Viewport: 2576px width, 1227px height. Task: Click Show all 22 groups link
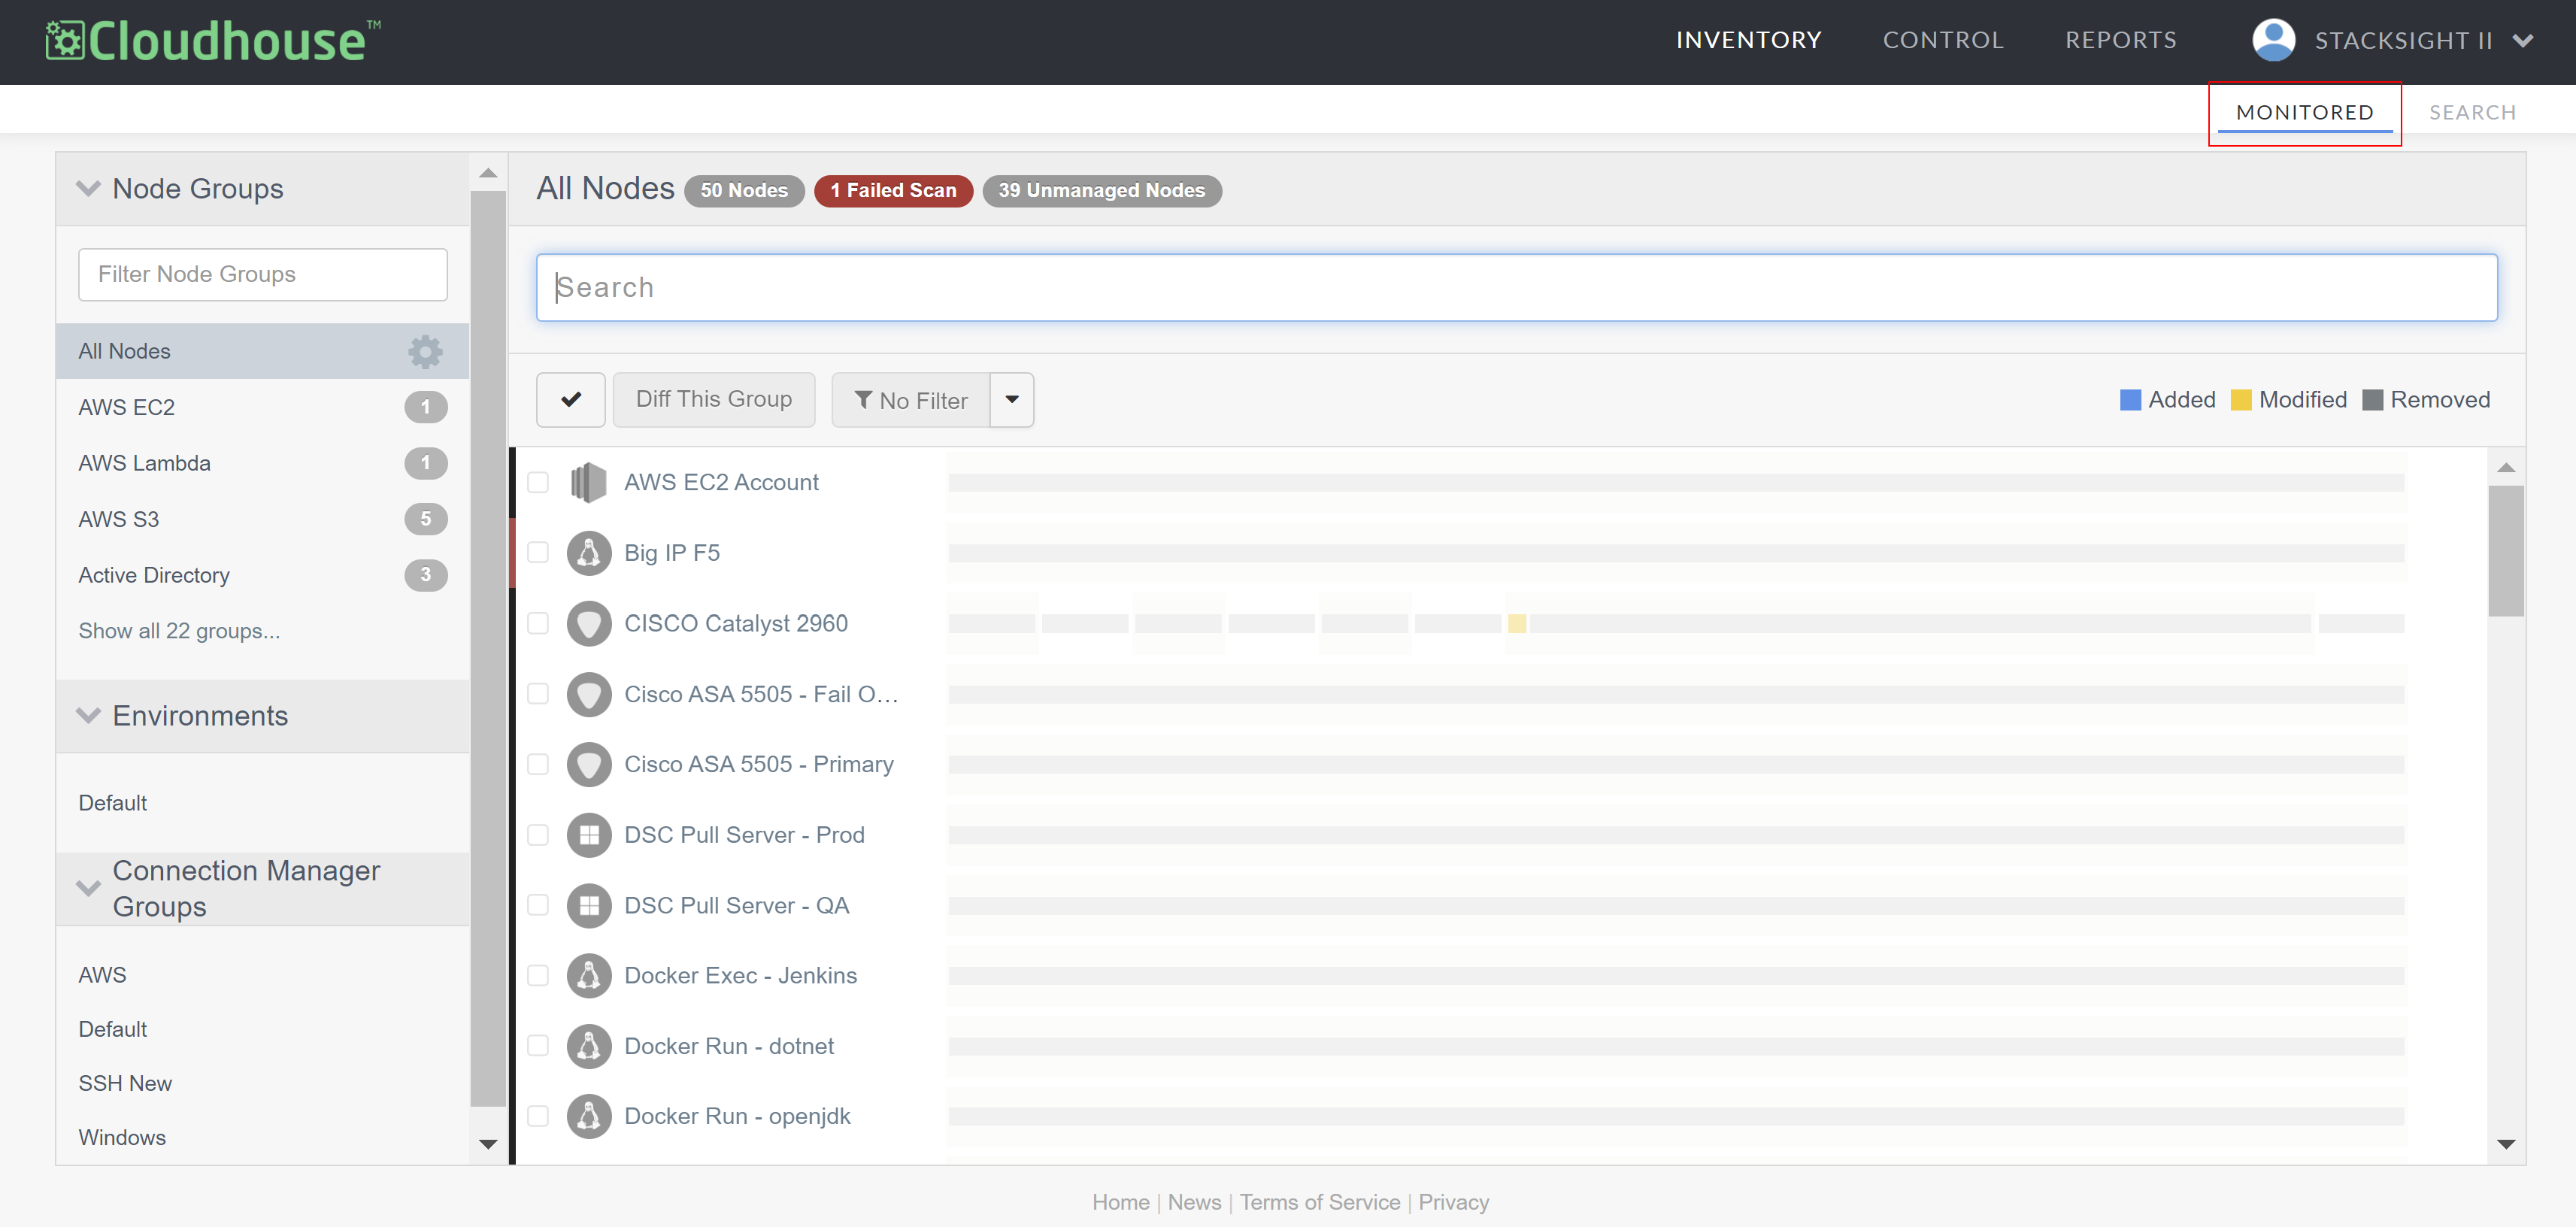pos(179,631)
